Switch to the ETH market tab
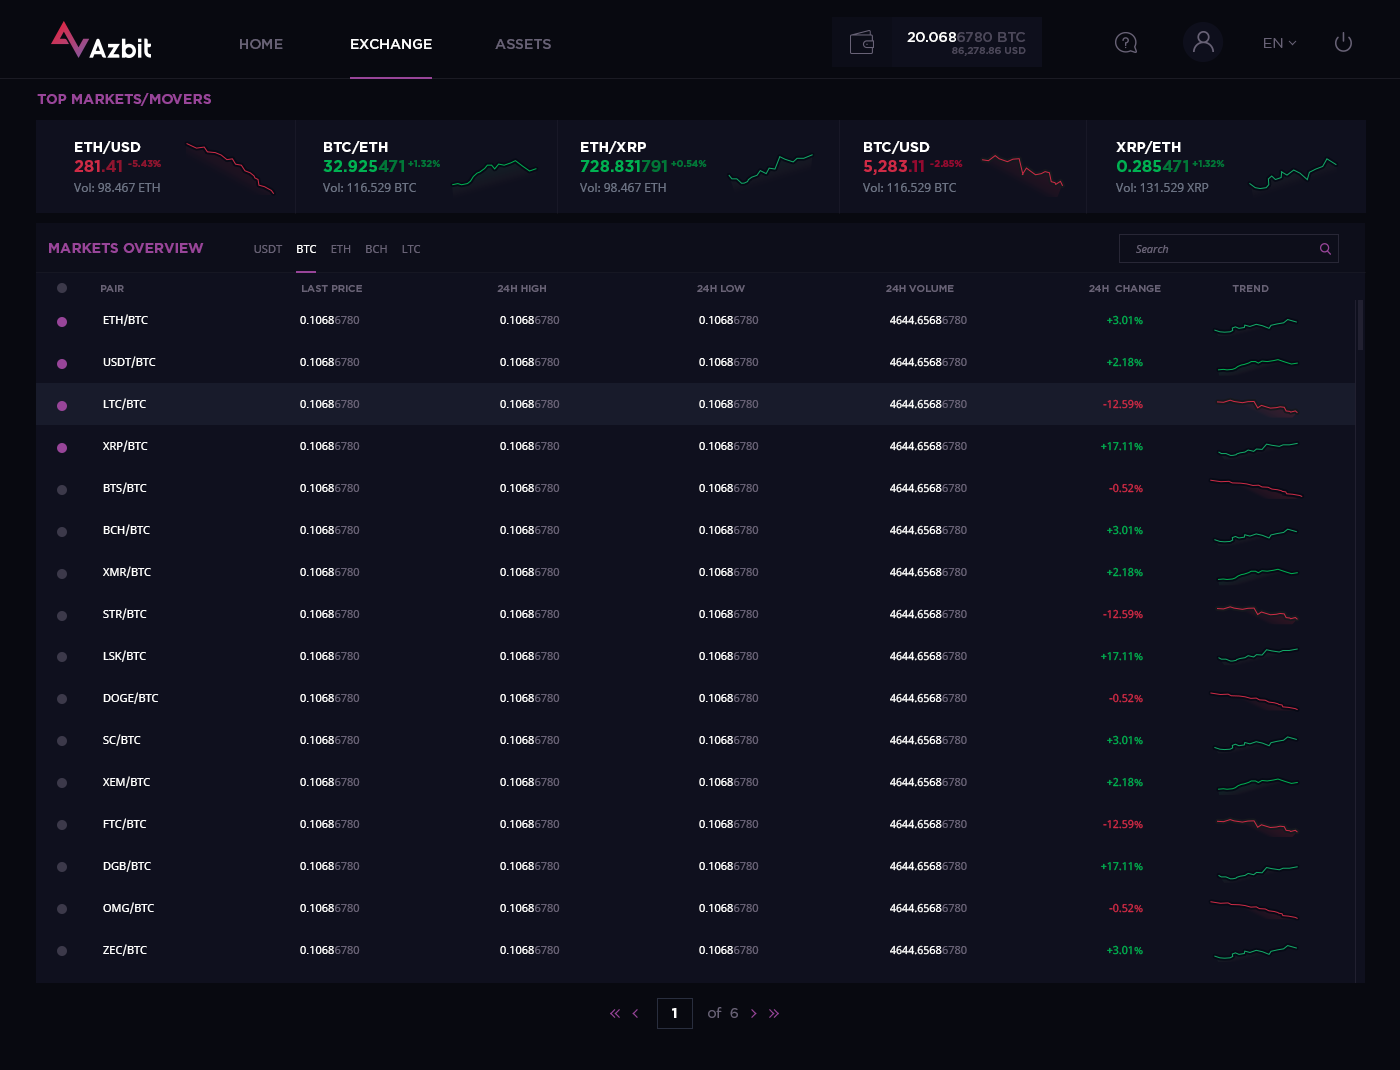 [341, 249]
